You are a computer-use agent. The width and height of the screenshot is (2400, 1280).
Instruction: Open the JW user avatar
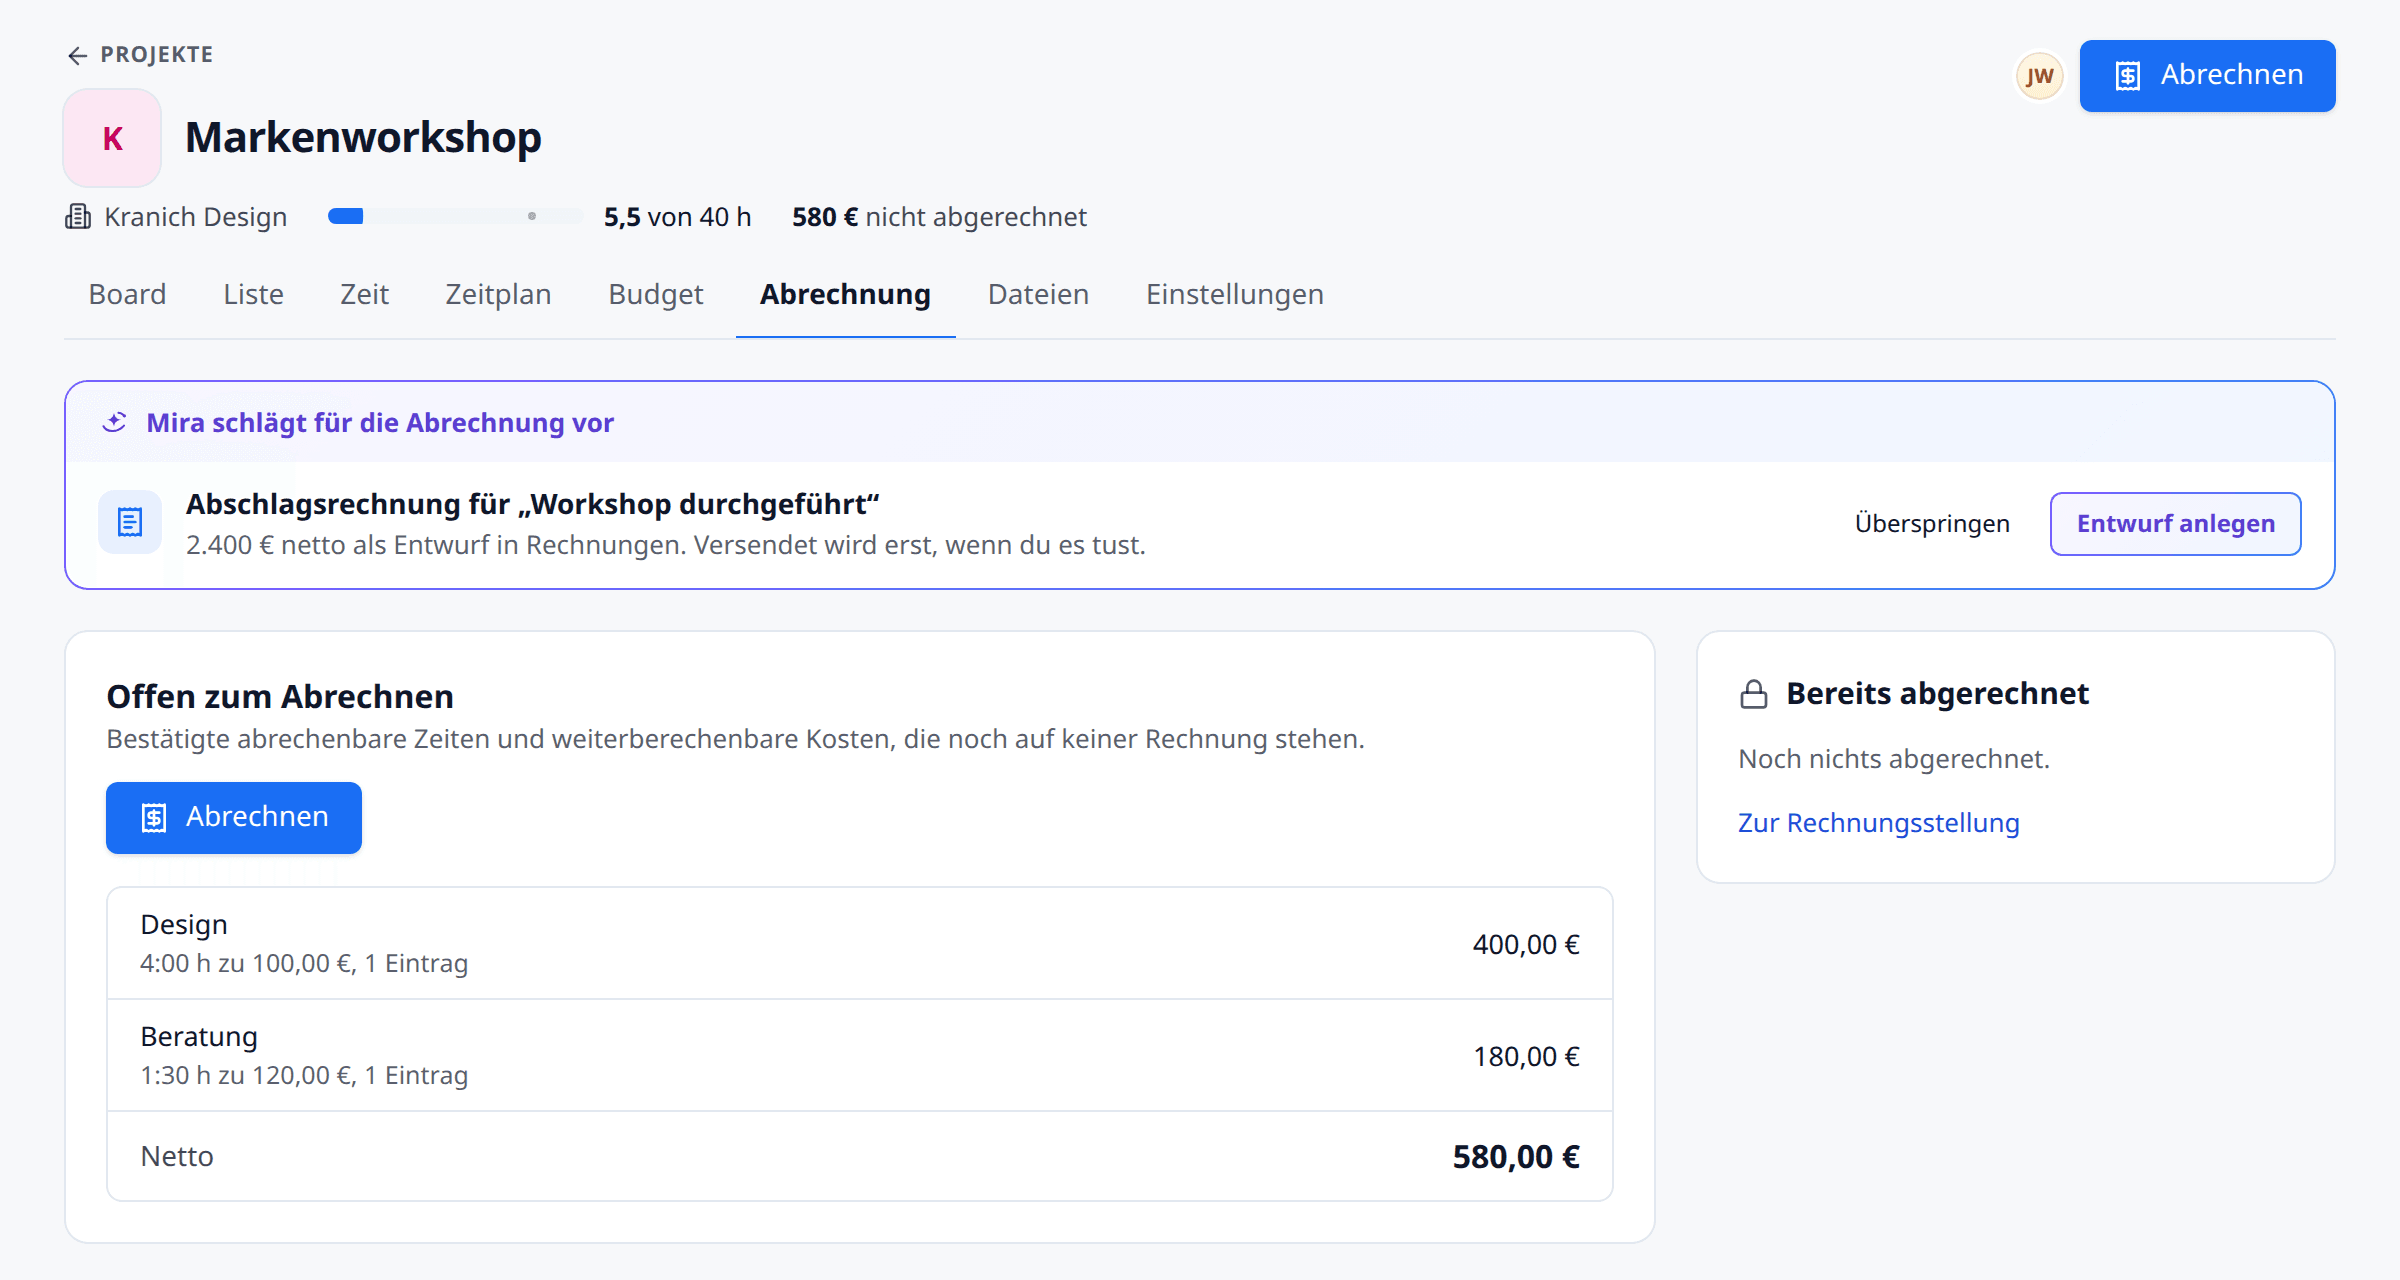[x=2039, y=76]
